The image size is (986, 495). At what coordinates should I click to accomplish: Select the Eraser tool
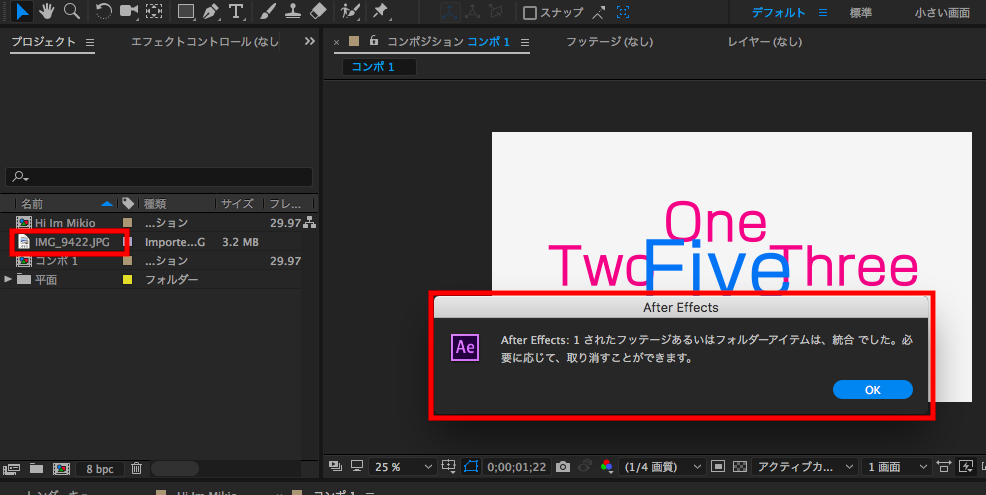pyautogui.click(x=319, y=11)
